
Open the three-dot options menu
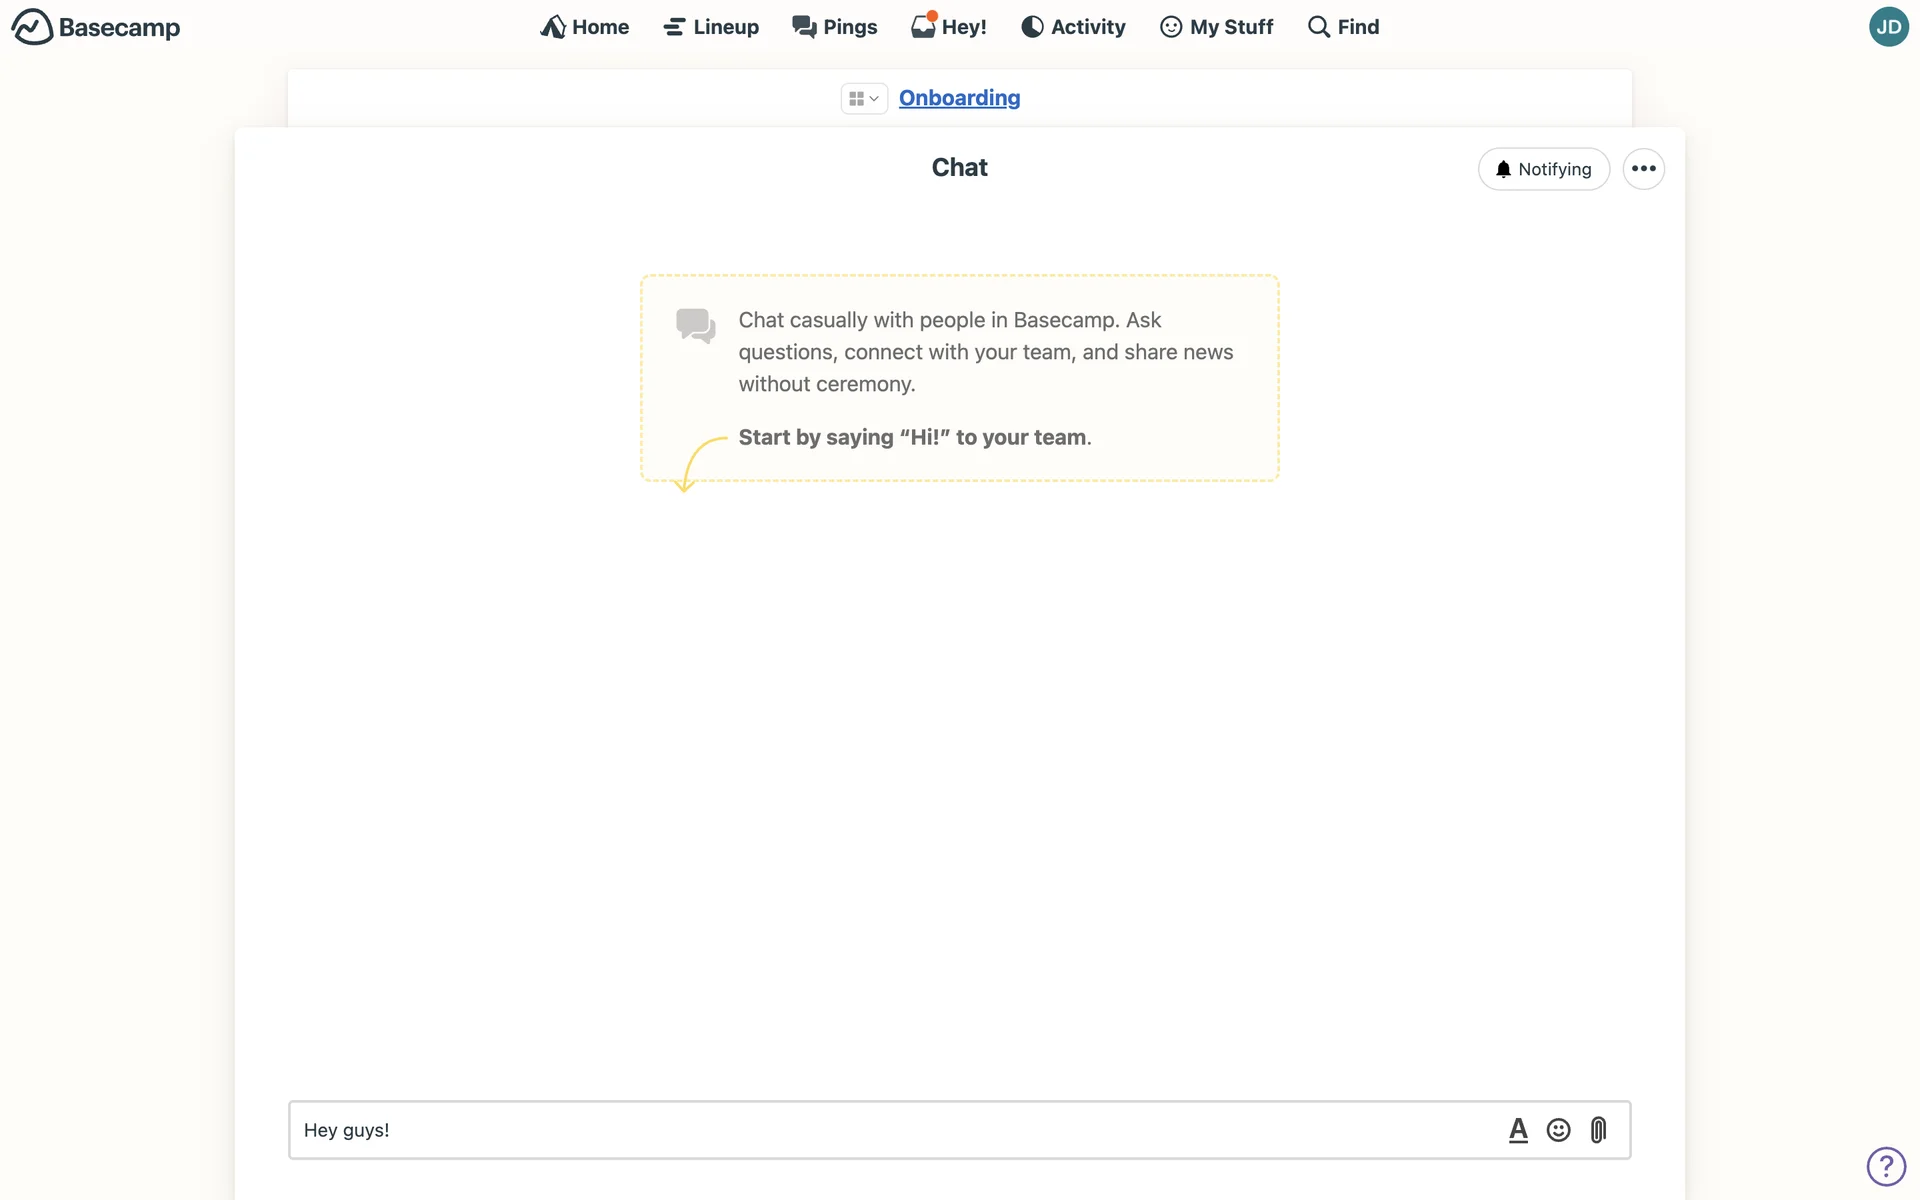click(1643, 169)
